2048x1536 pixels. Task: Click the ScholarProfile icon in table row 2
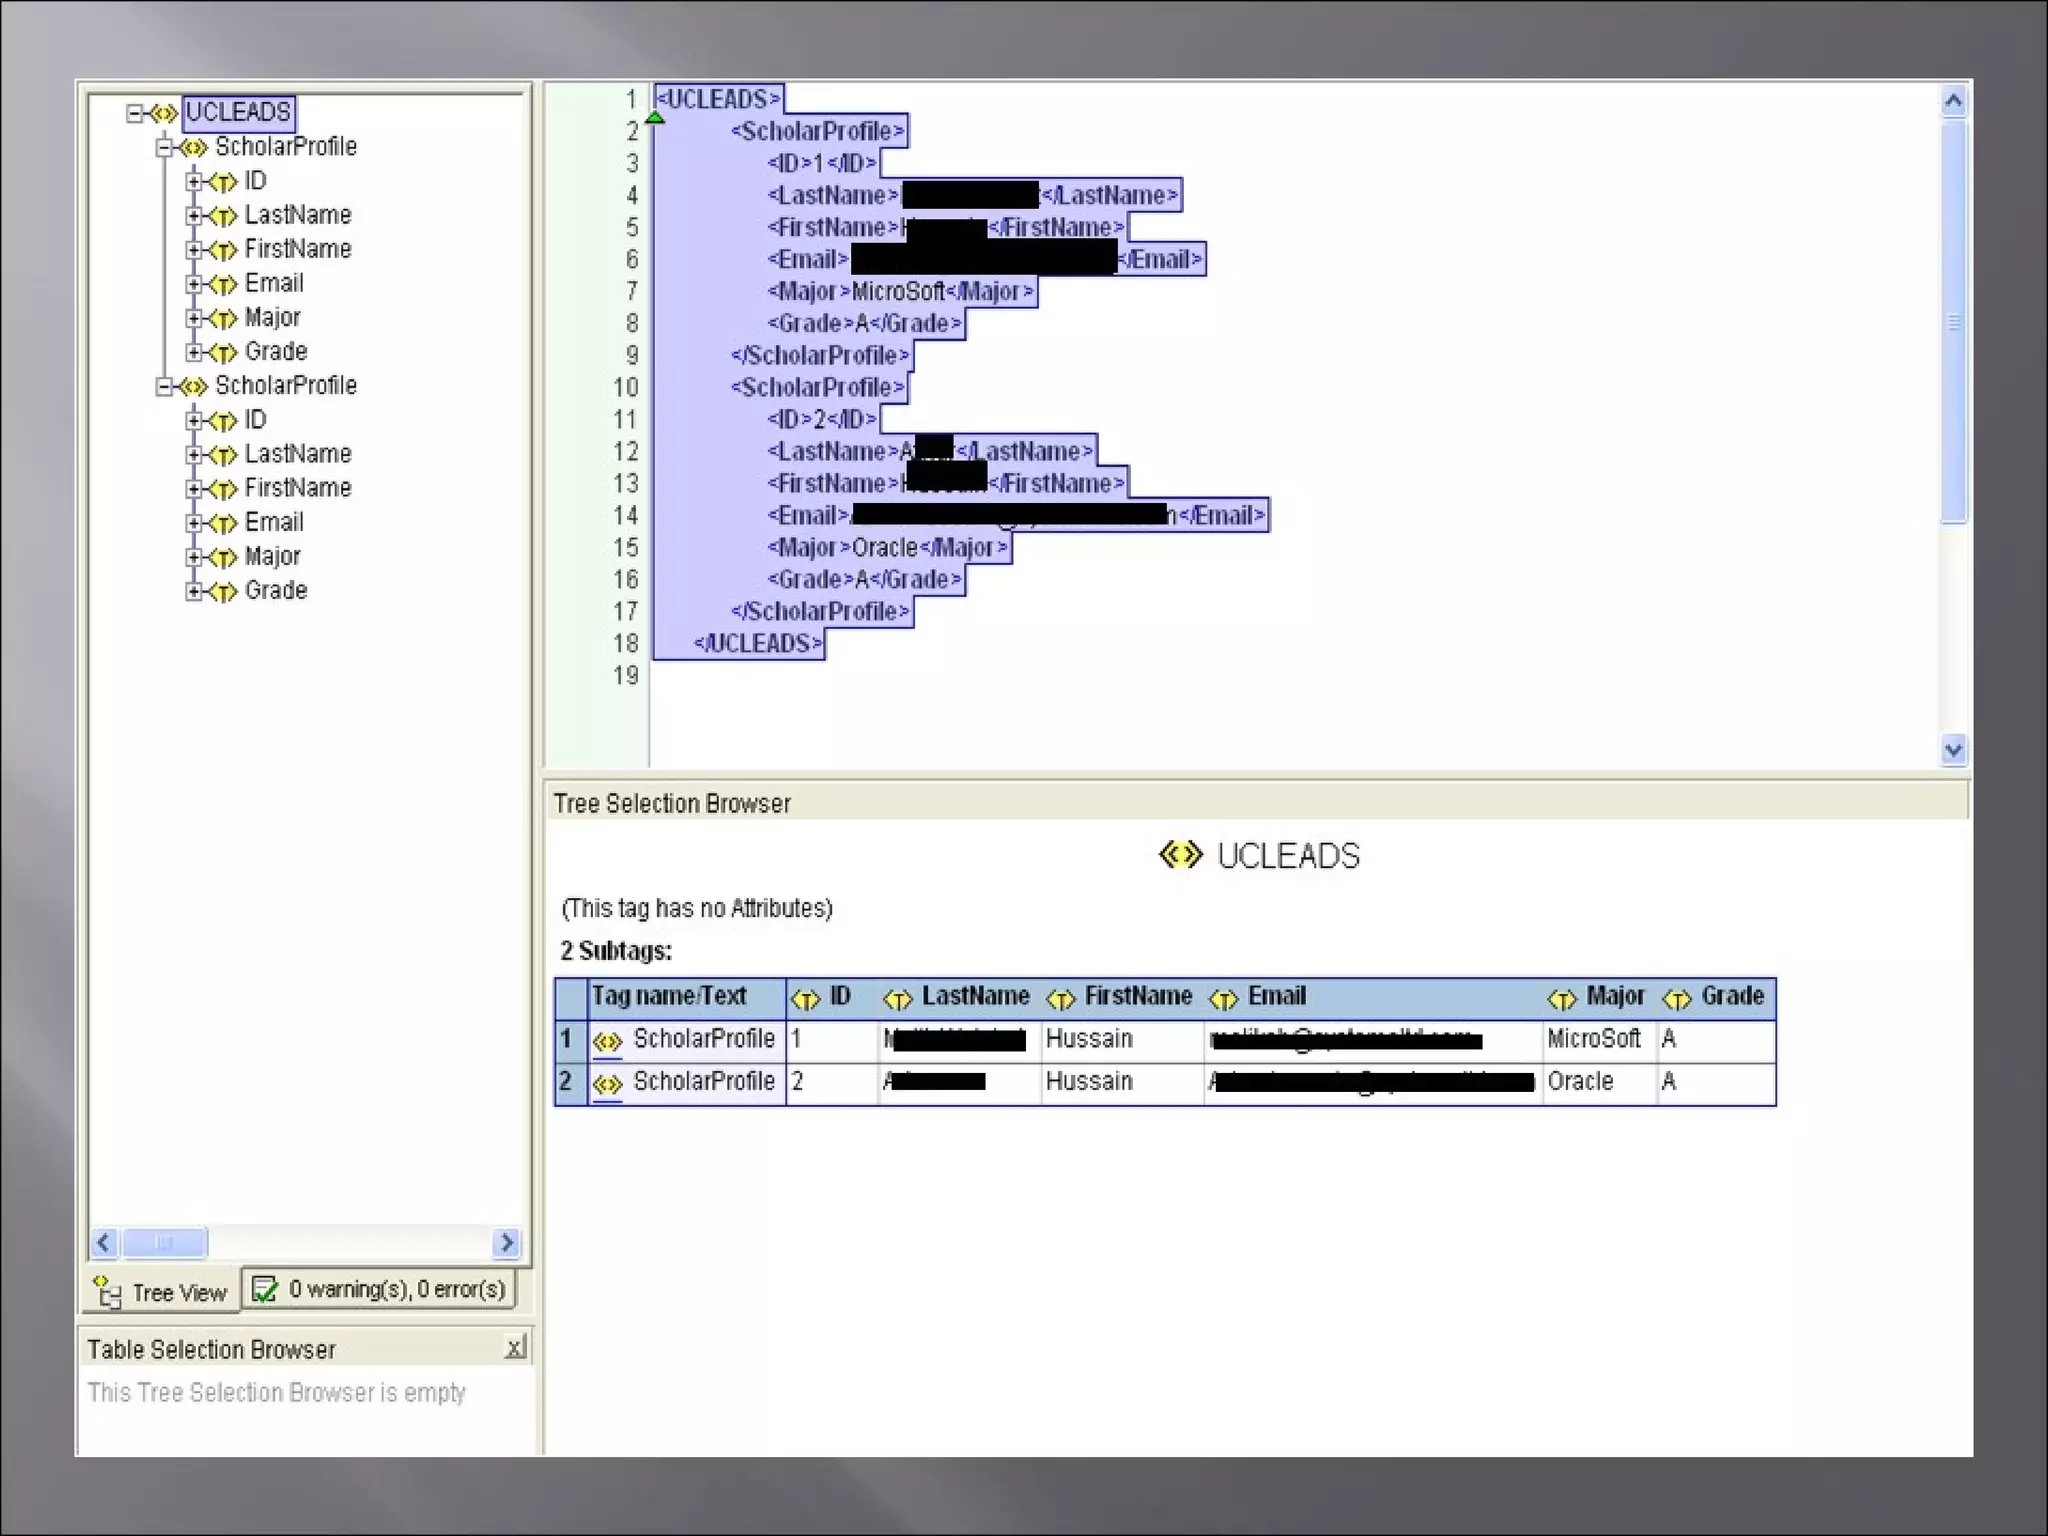(x=607, y=1083)
